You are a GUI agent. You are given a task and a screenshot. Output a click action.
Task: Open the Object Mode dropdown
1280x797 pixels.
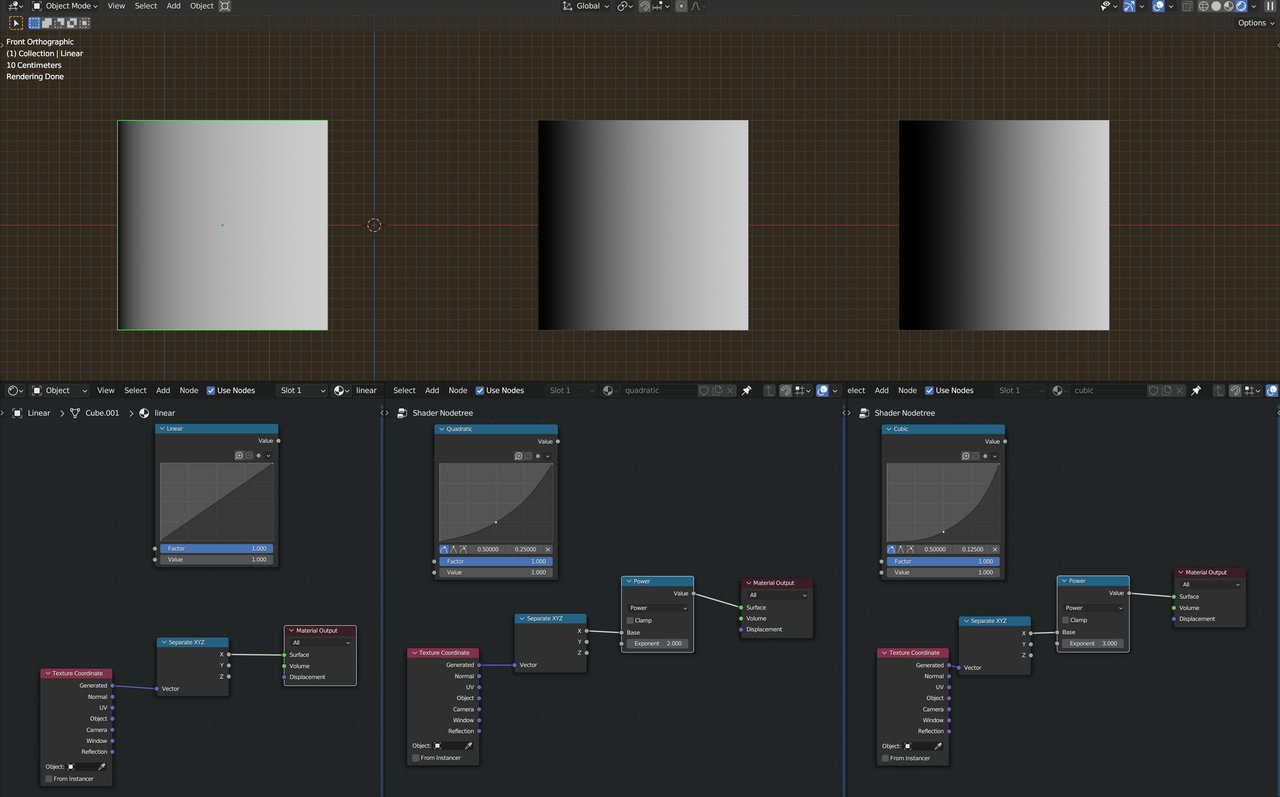(x=66, y=6)
